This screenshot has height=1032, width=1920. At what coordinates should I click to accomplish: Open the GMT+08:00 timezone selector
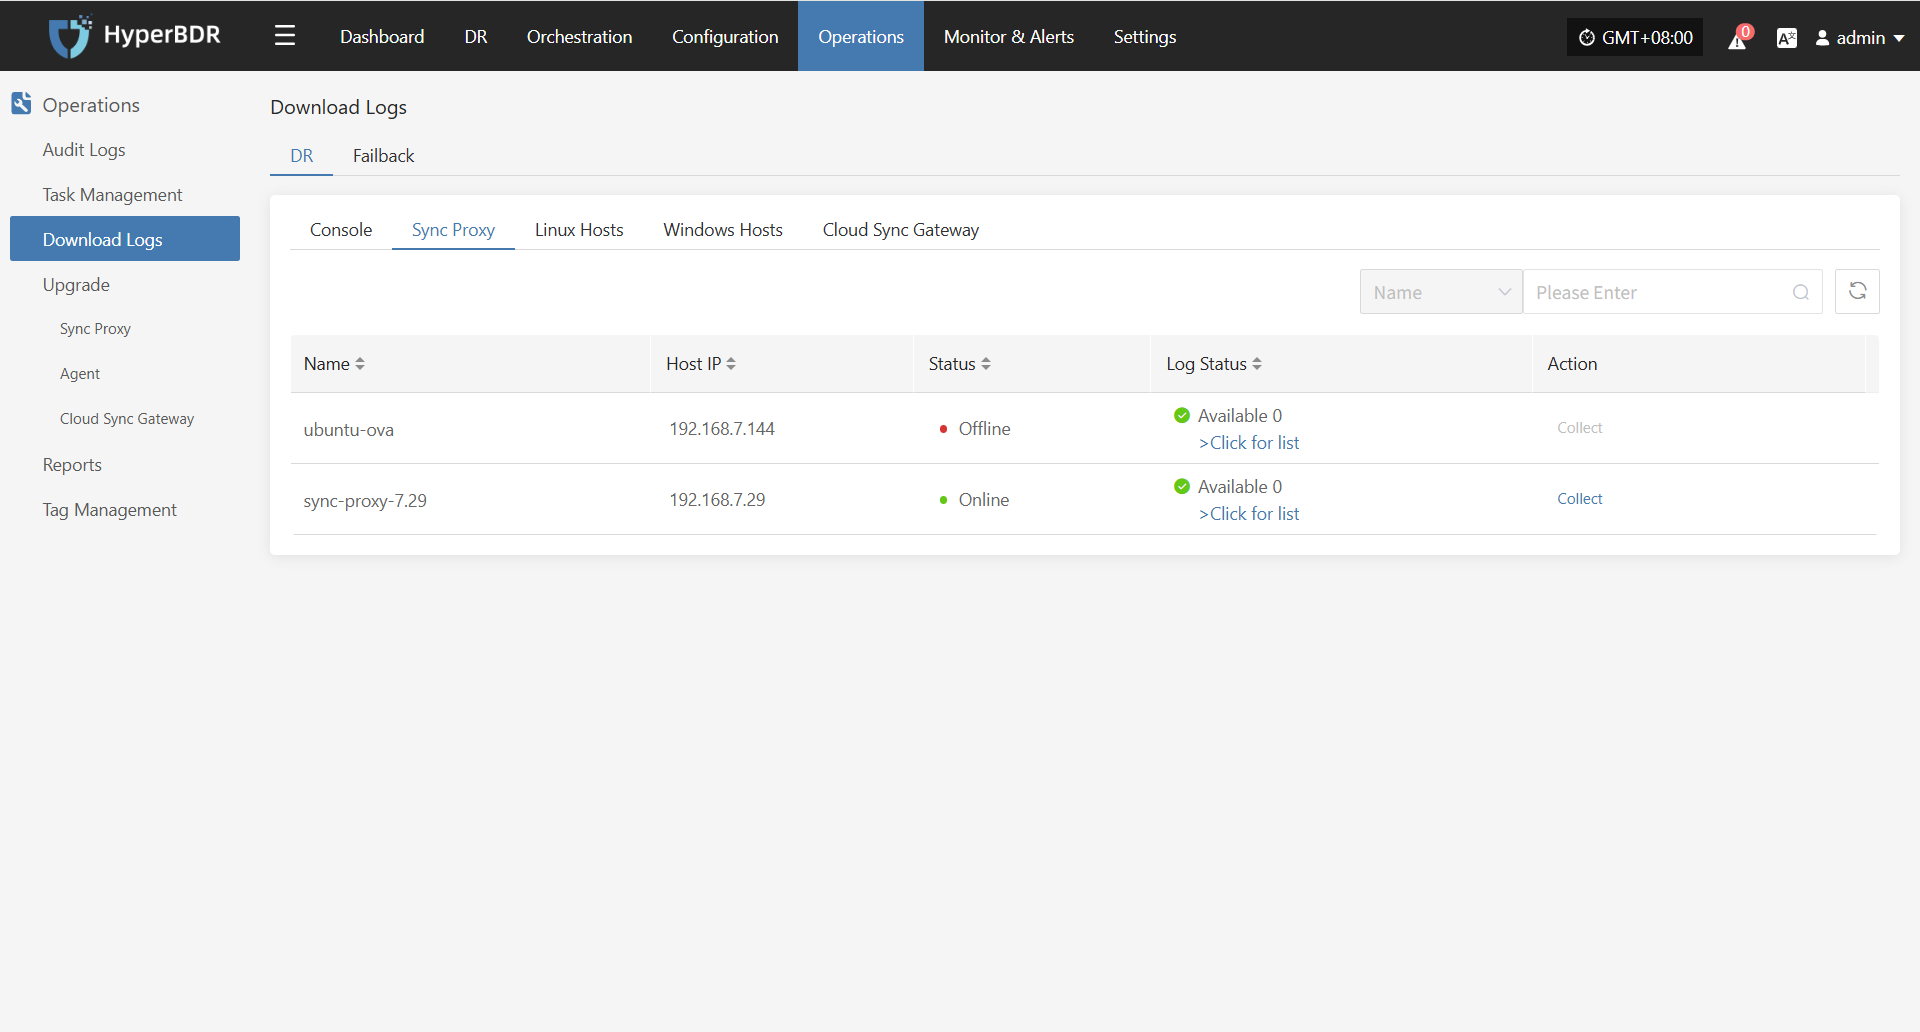coord(1635,37)
